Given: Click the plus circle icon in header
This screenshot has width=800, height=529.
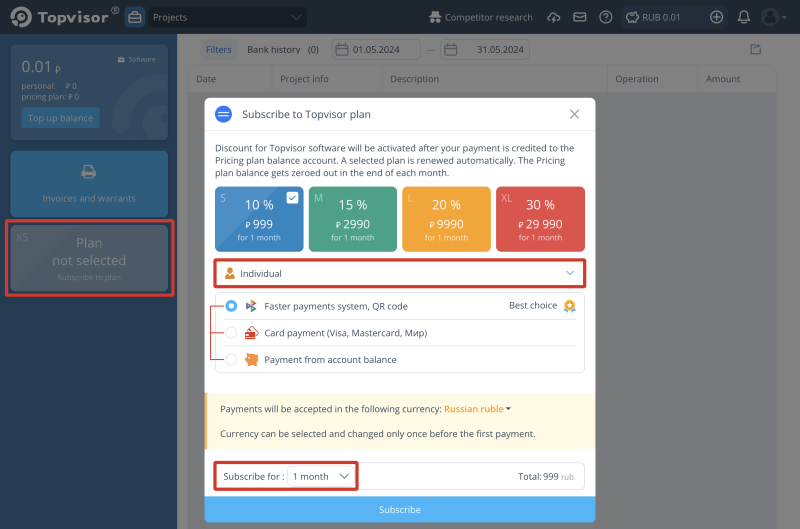Looking at the screenshot, I should pos(716,17).
